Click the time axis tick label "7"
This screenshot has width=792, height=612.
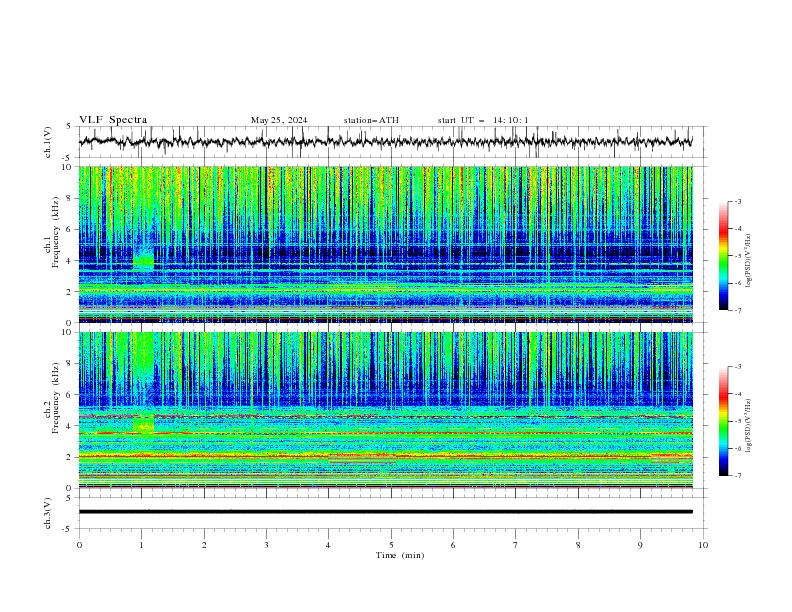pos(516,545)
